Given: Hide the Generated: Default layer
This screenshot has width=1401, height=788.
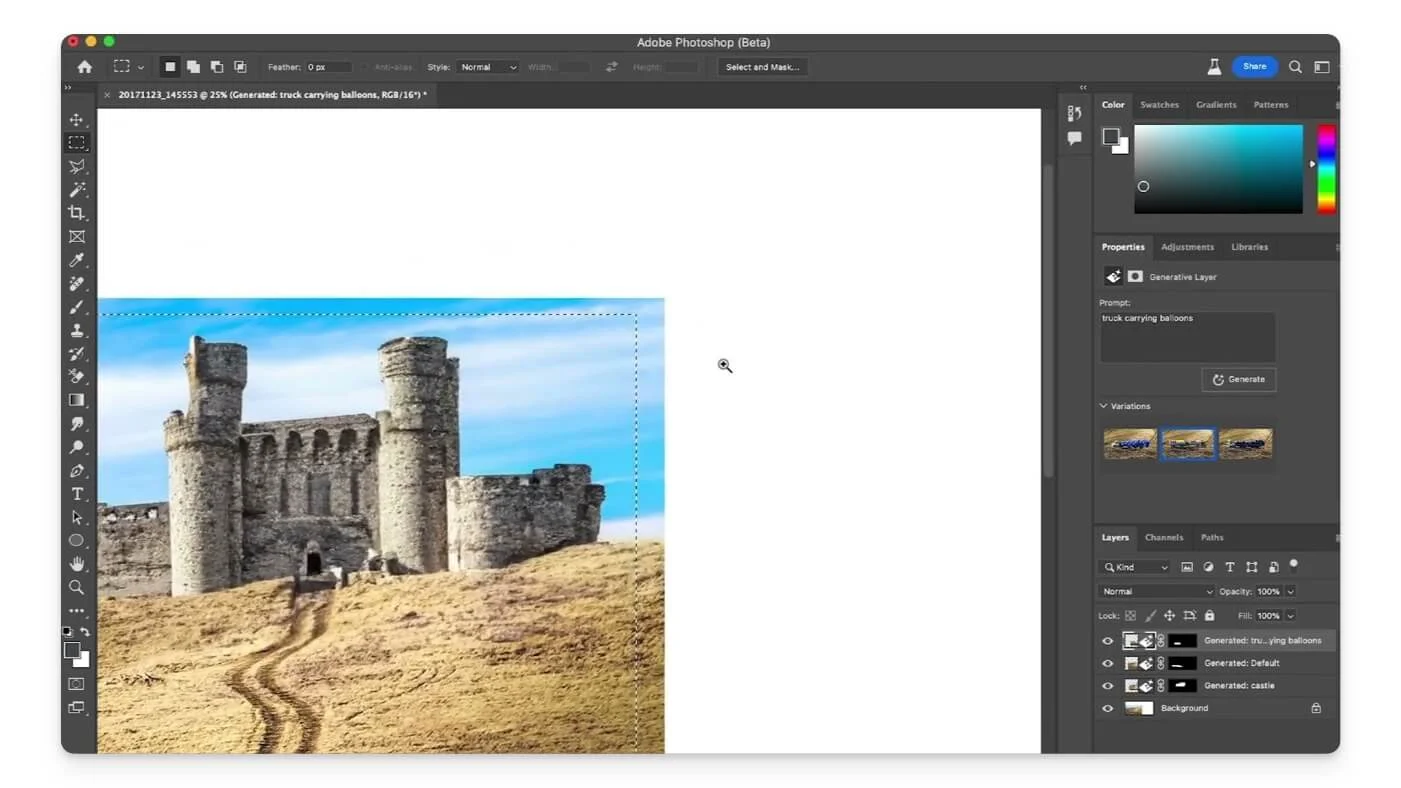Looking at the screenshot, I should (1107, 663).
